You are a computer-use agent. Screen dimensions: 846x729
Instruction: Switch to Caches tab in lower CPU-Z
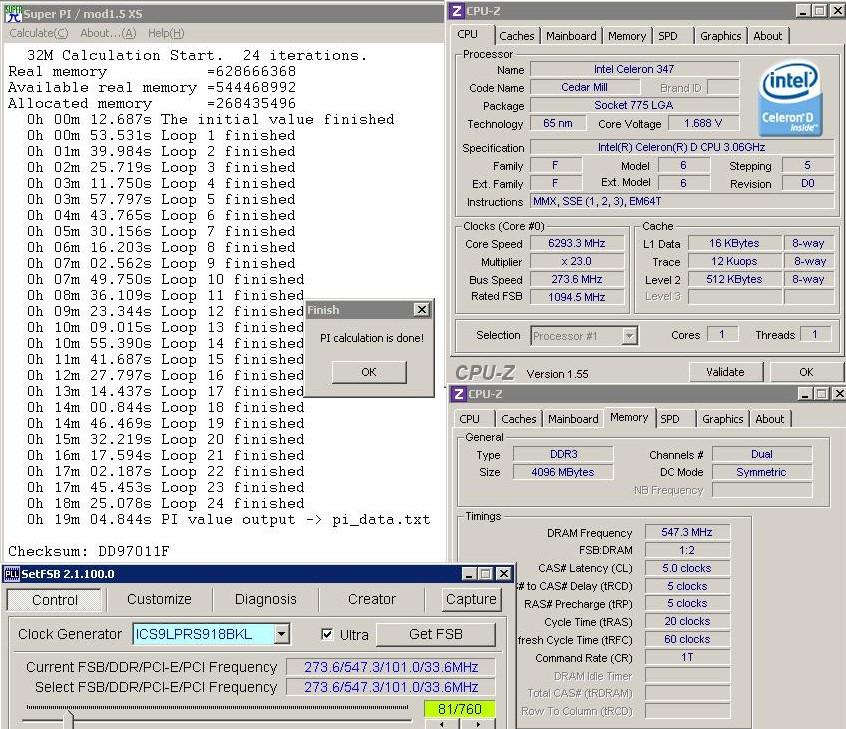[518, 419]
